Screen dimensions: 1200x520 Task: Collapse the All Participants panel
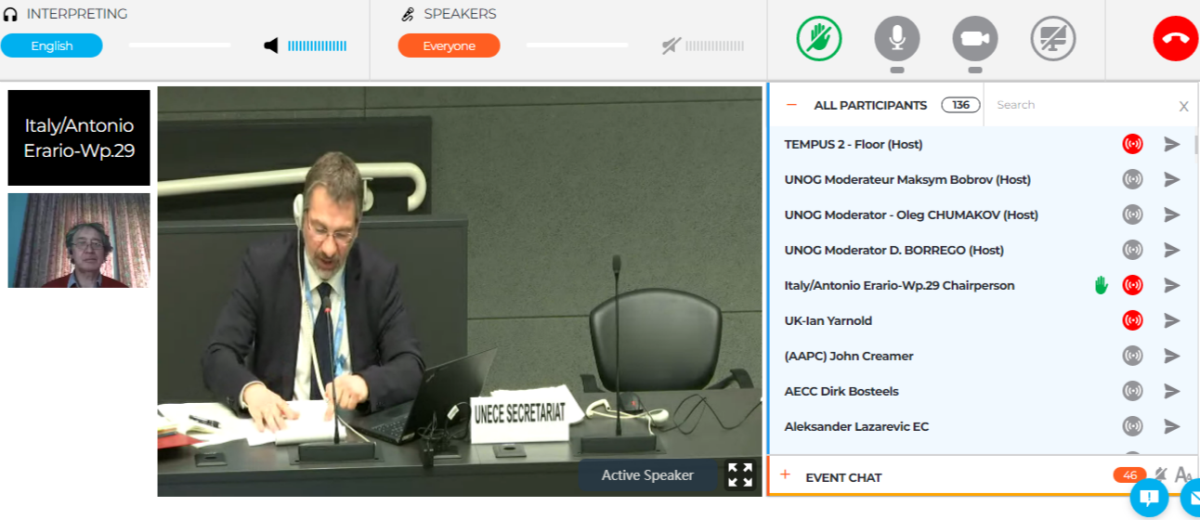point(792,105)
